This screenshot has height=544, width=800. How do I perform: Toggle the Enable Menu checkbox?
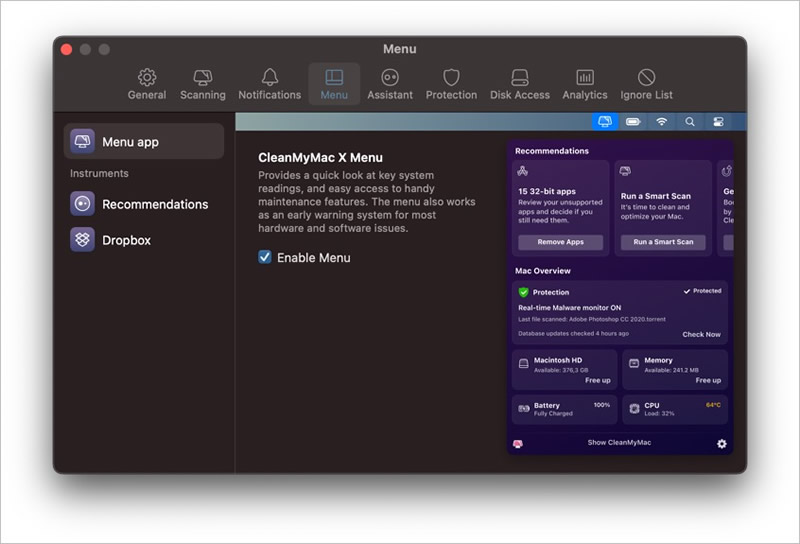pyautogui.click(x=265, y=257)
